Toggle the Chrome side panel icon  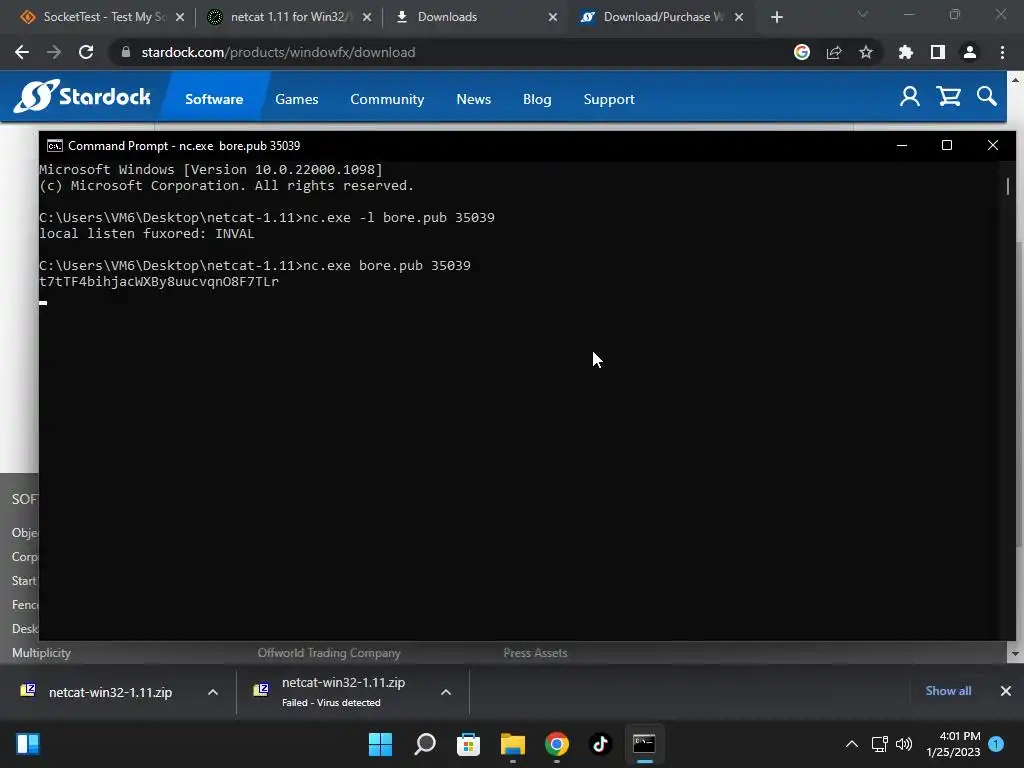point(938,52)
